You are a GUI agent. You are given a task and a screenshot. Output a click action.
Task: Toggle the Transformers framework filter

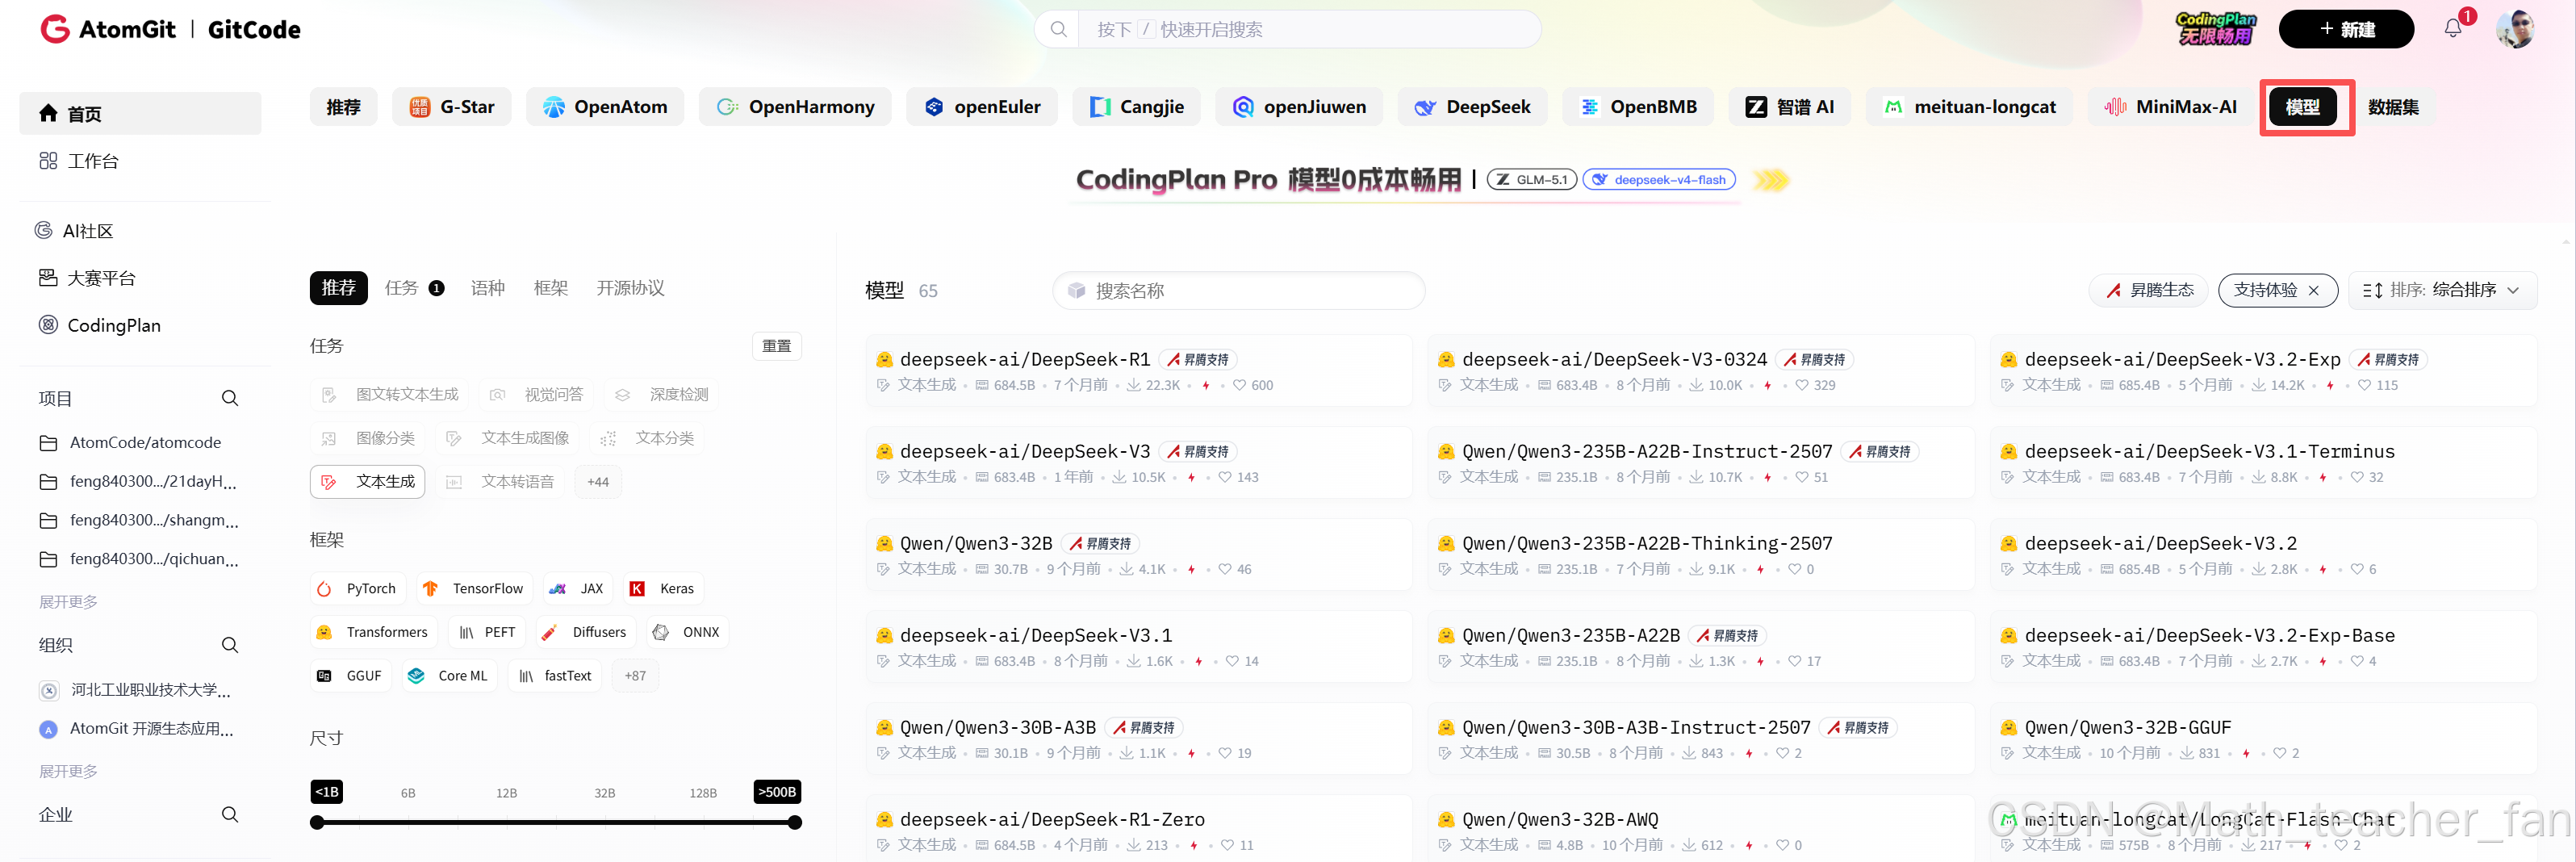[372, 632]
